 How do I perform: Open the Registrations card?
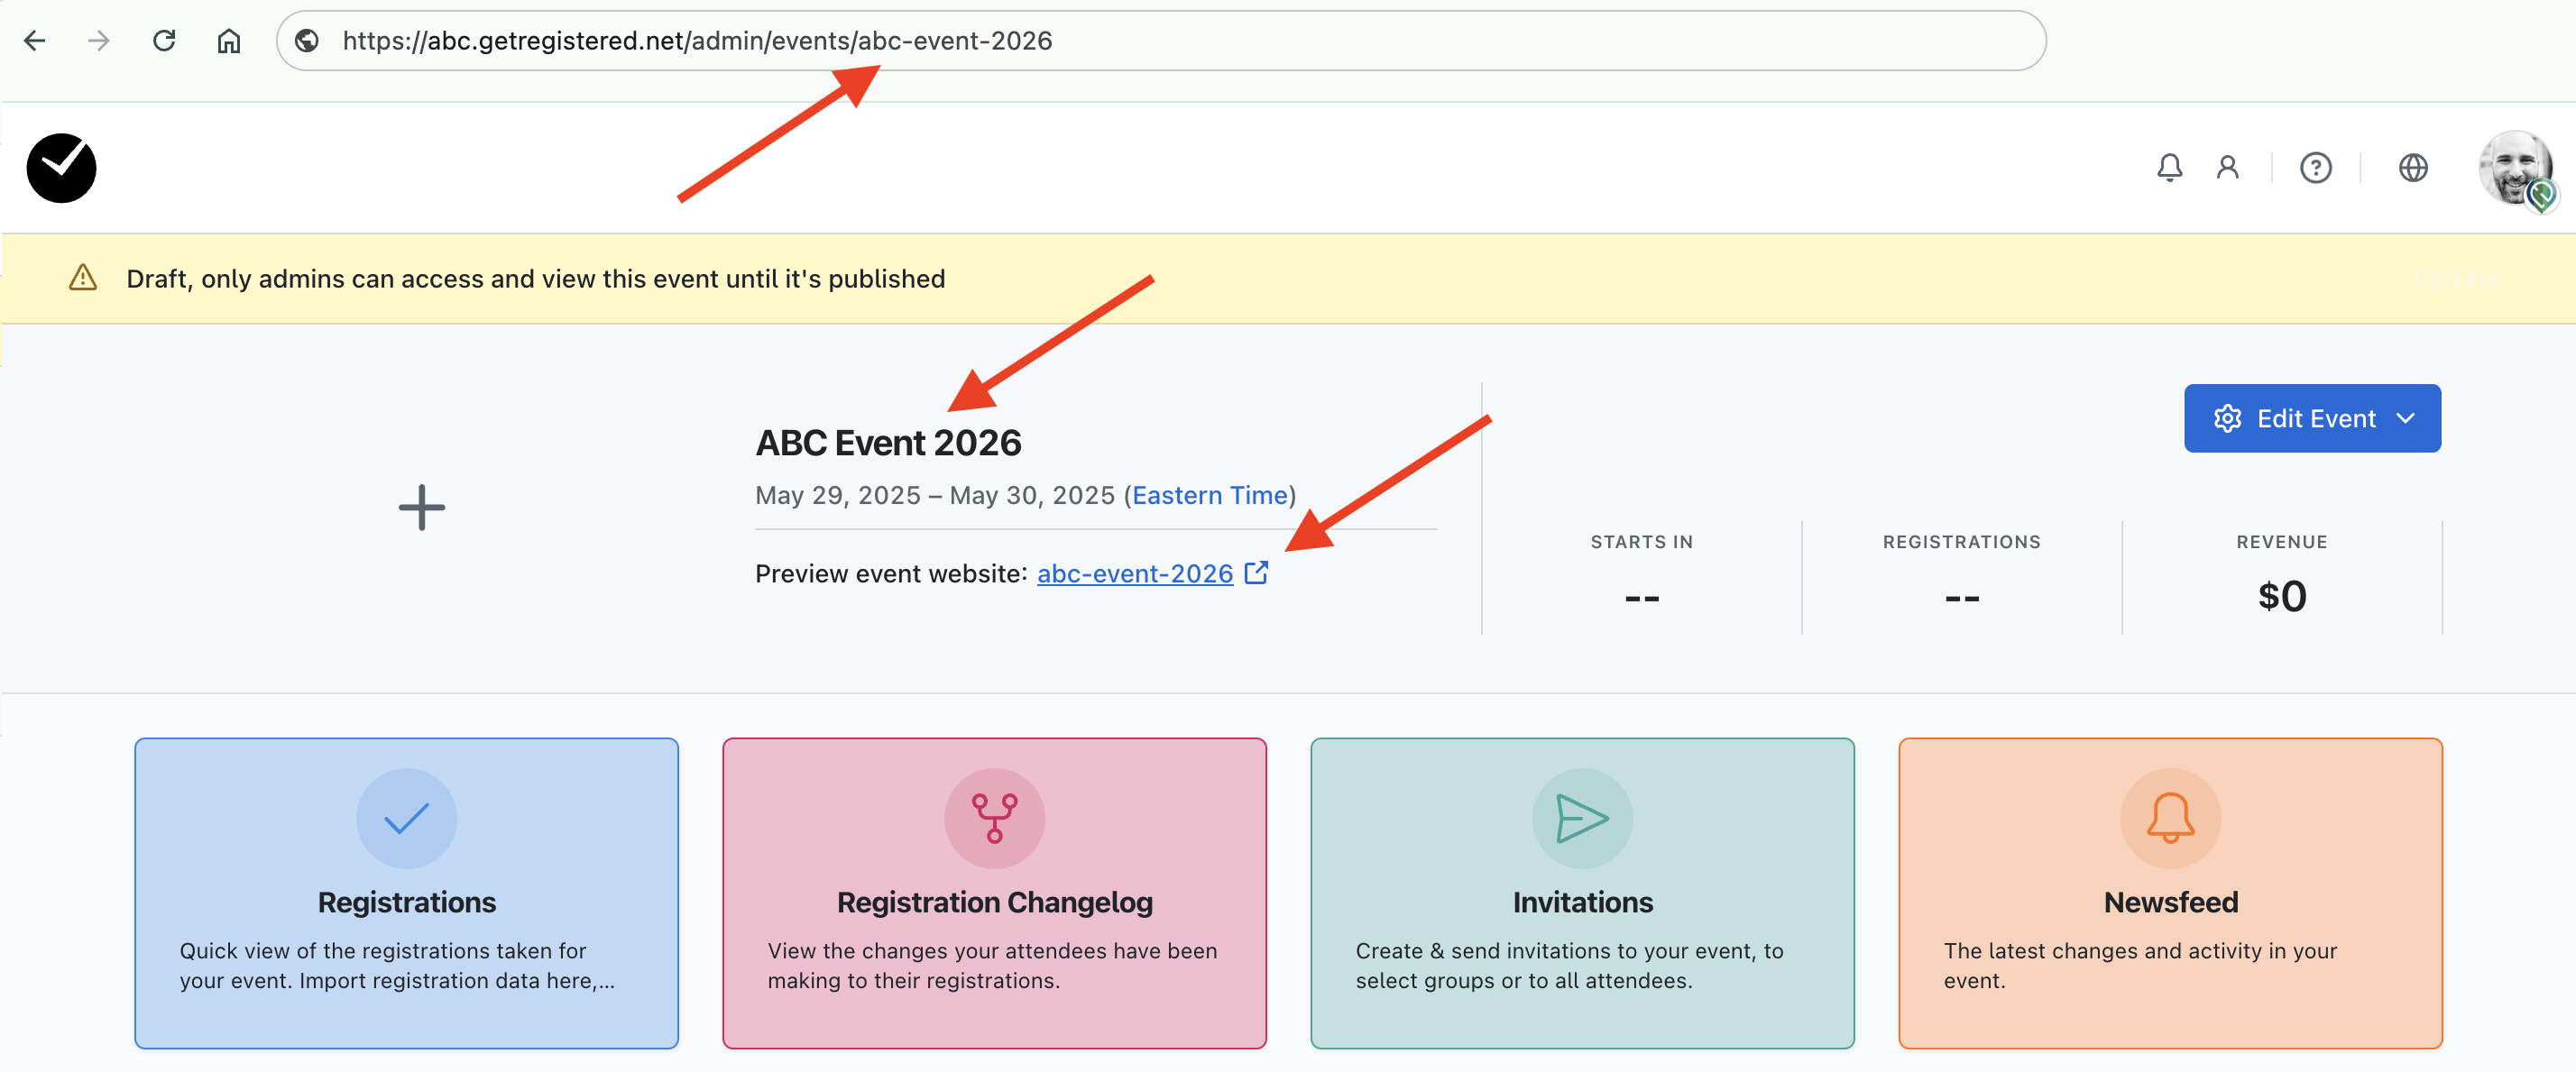(x=406, y=892)
